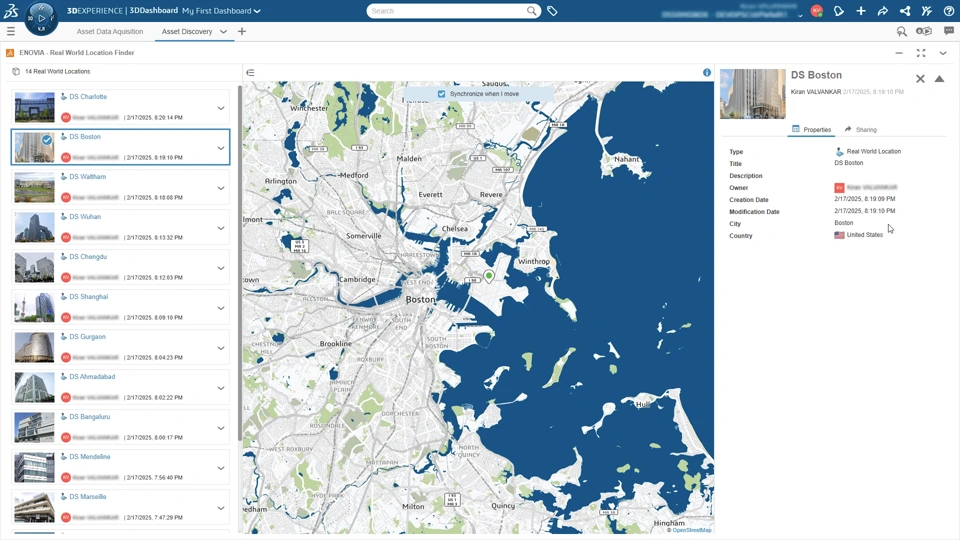The height and width of the screenshot is (540, 960).
Task: Click the tag icon next to search
Action: [552, 11]
